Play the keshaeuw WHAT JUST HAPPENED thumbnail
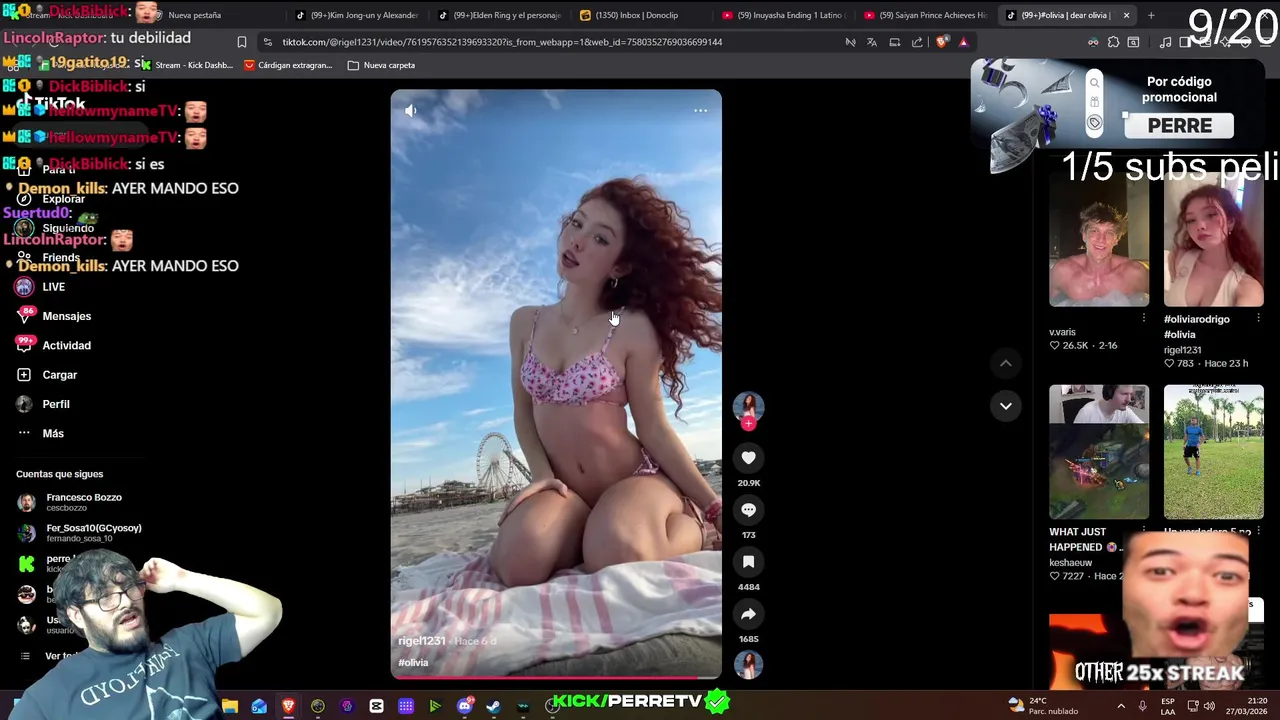The width and height of the screenshot is (1280, 720). point(1099,451)
